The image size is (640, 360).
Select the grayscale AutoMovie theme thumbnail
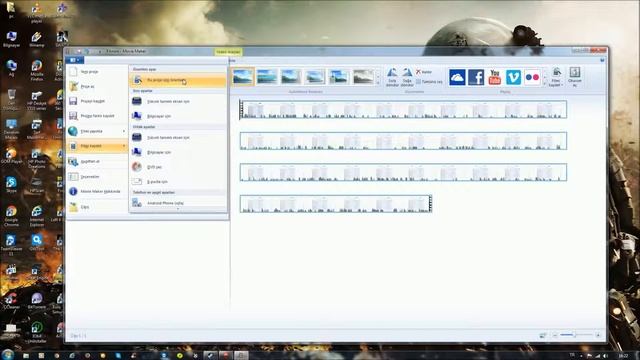pyautogui.click(x=363, y=76)
